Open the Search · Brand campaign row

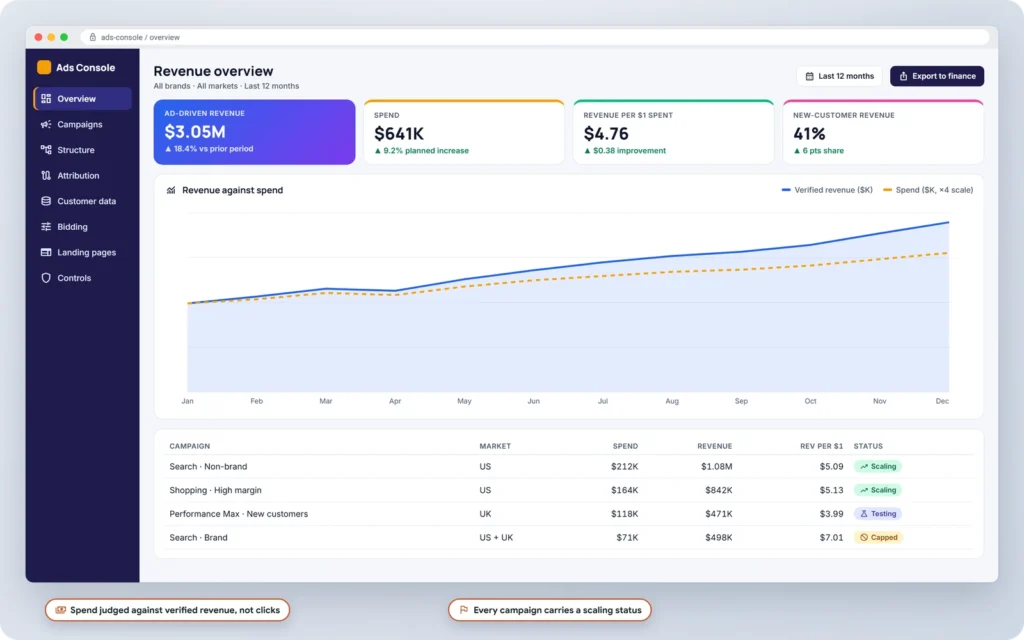pos(568,537)
